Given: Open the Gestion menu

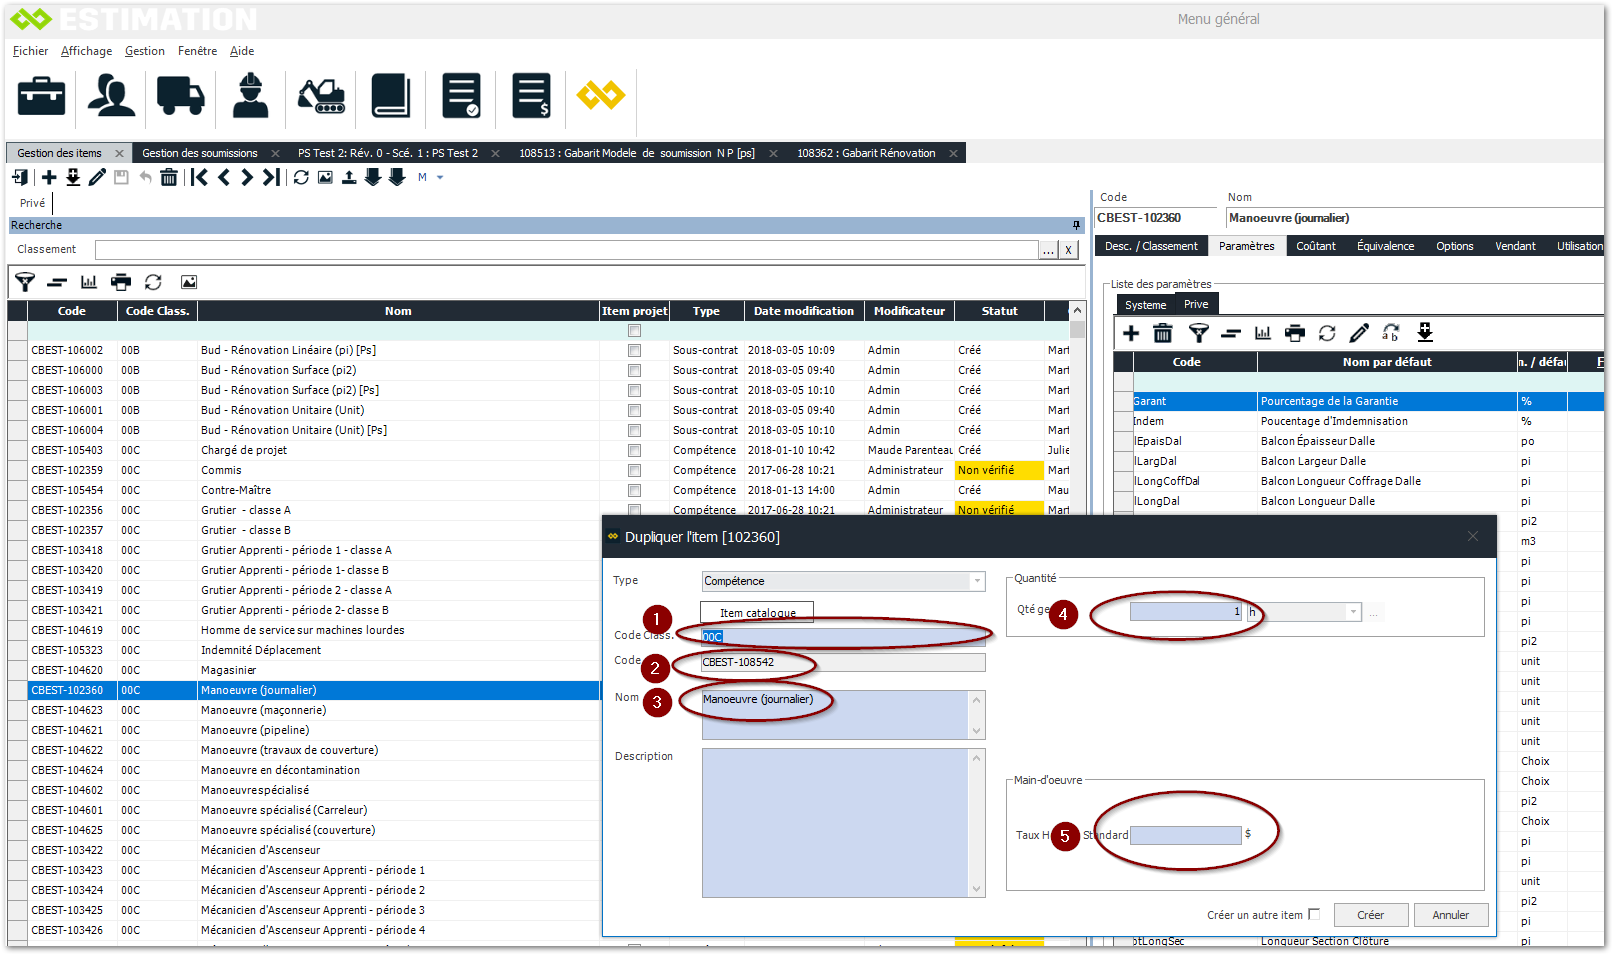Looking at the screenshot, I should tap(144, 51).
